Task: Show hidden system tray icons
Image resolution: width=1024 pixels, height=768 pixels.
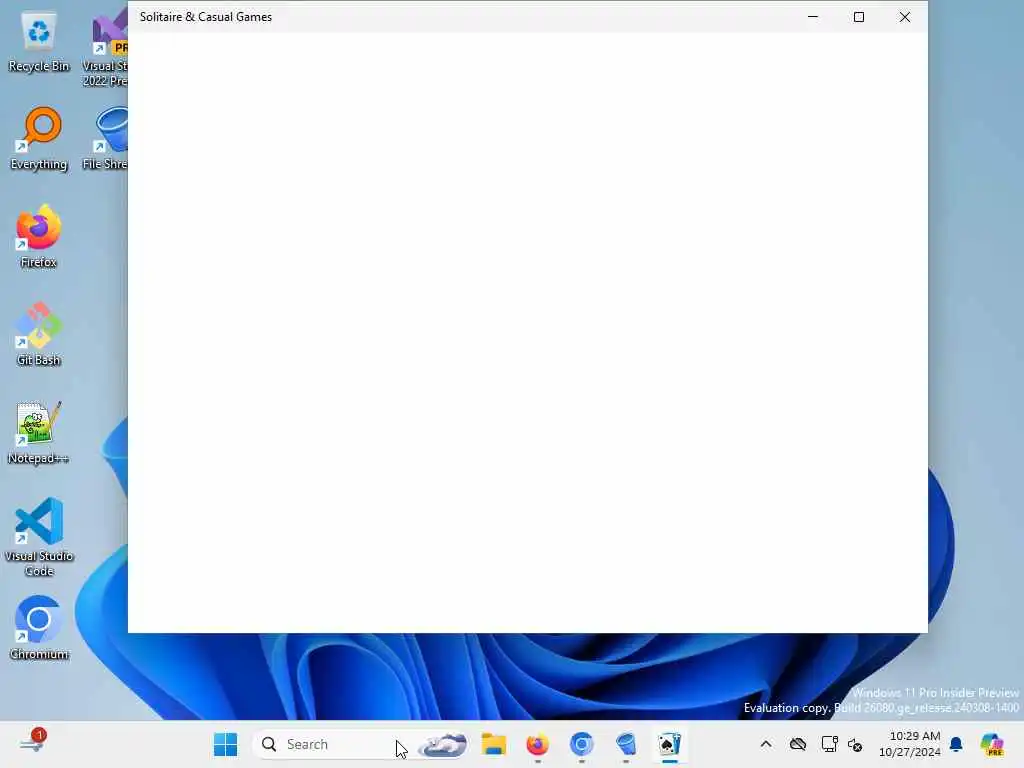Action: 766,744
